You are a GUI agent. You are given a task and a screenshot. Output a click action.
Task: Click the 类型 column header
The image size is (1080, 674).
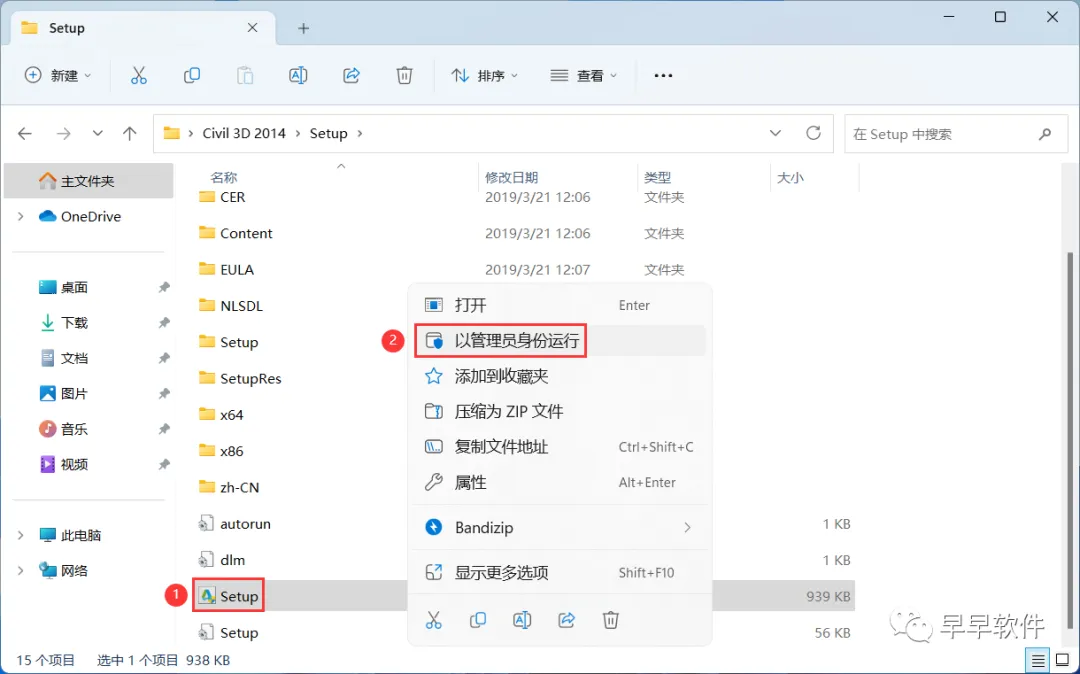coord(658,178)
